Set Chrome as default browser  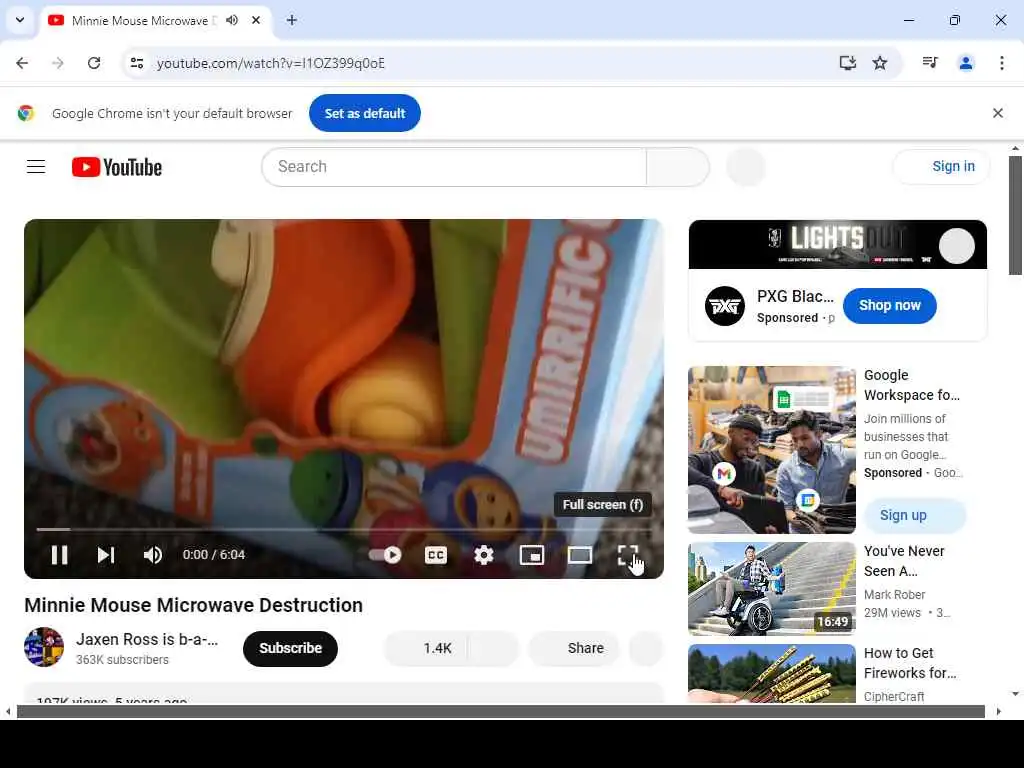[364, 113]
